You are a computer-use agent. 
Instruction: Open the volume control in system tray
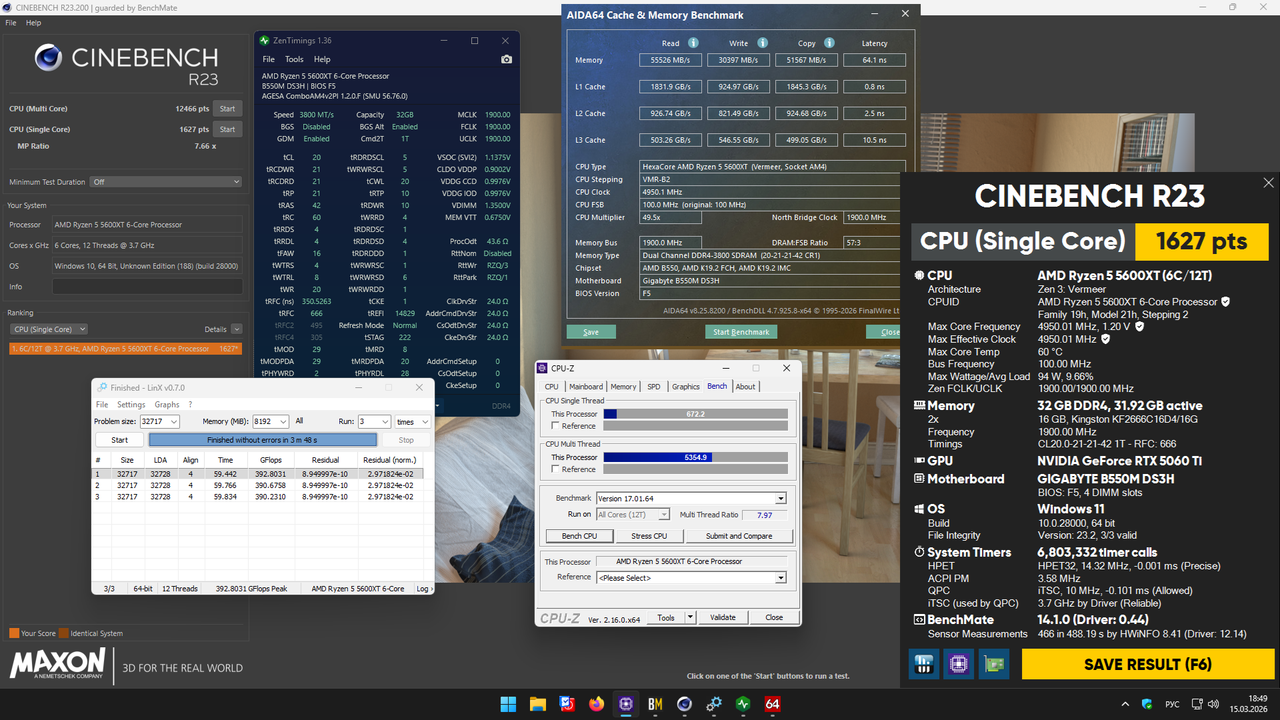click(1216, 704)
